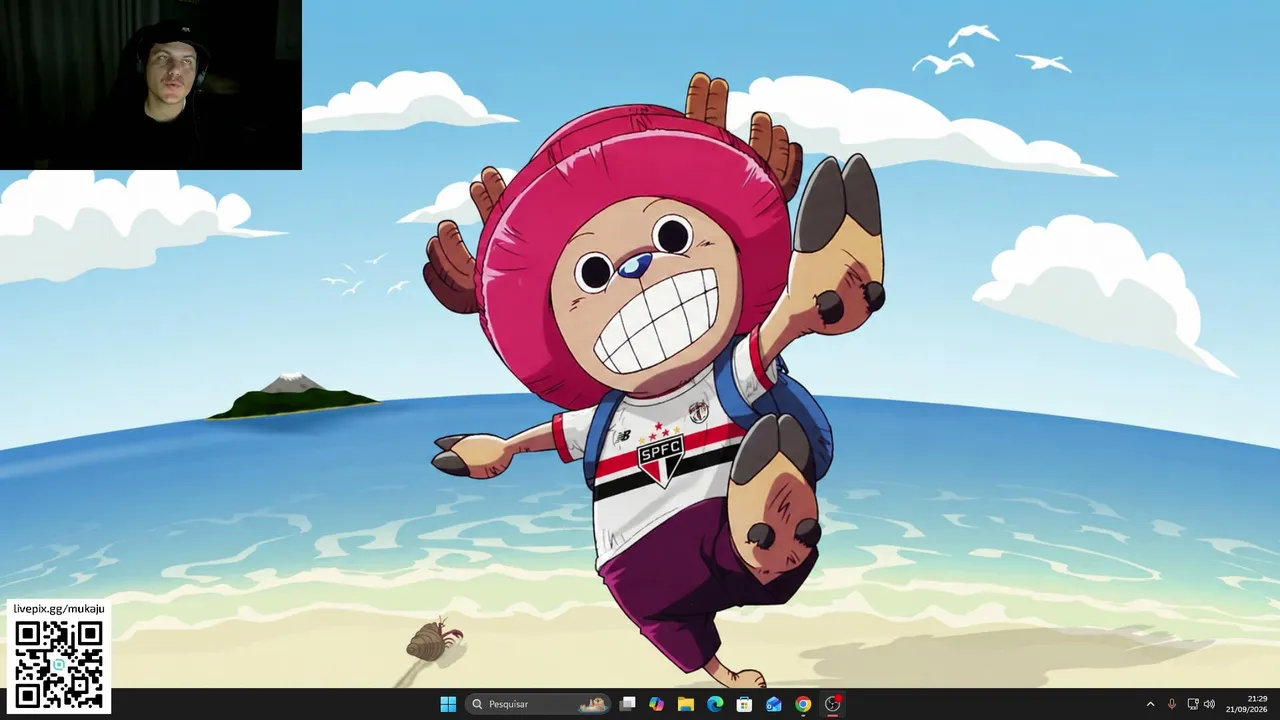Image resolution: width=1280 pixels, height=720 pixels.
Task: Open Task View from the taskbar
Action: (x=627, y=704)
